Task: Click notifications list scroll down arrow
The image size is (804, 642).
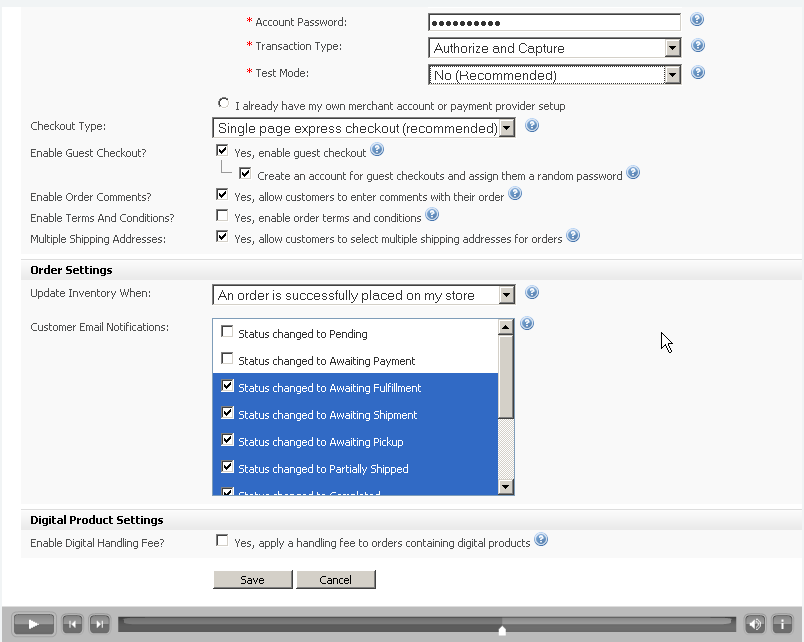Action: point(506,487)
